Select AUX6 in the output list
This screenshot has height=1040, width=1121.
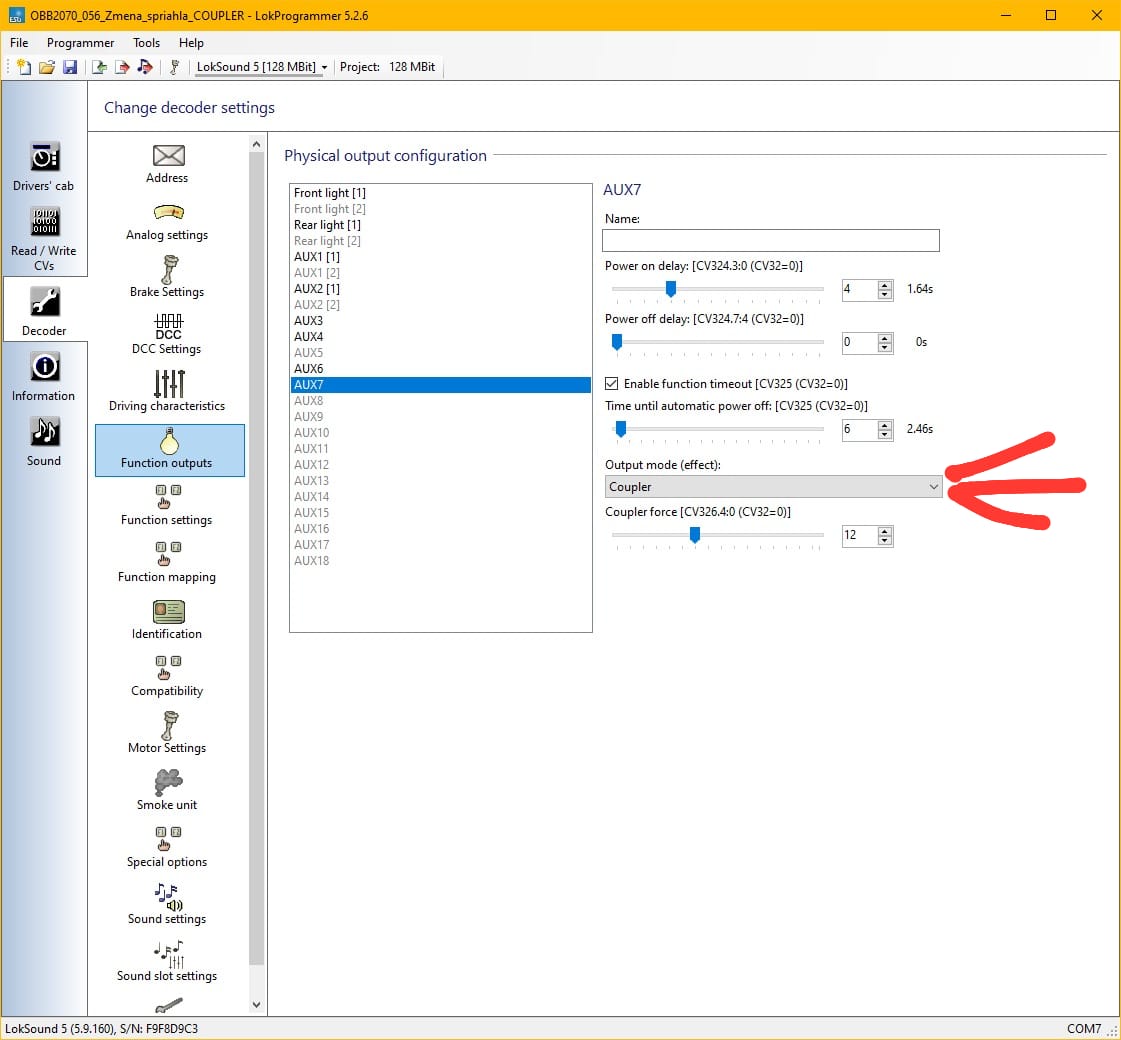tap(309, 369)
